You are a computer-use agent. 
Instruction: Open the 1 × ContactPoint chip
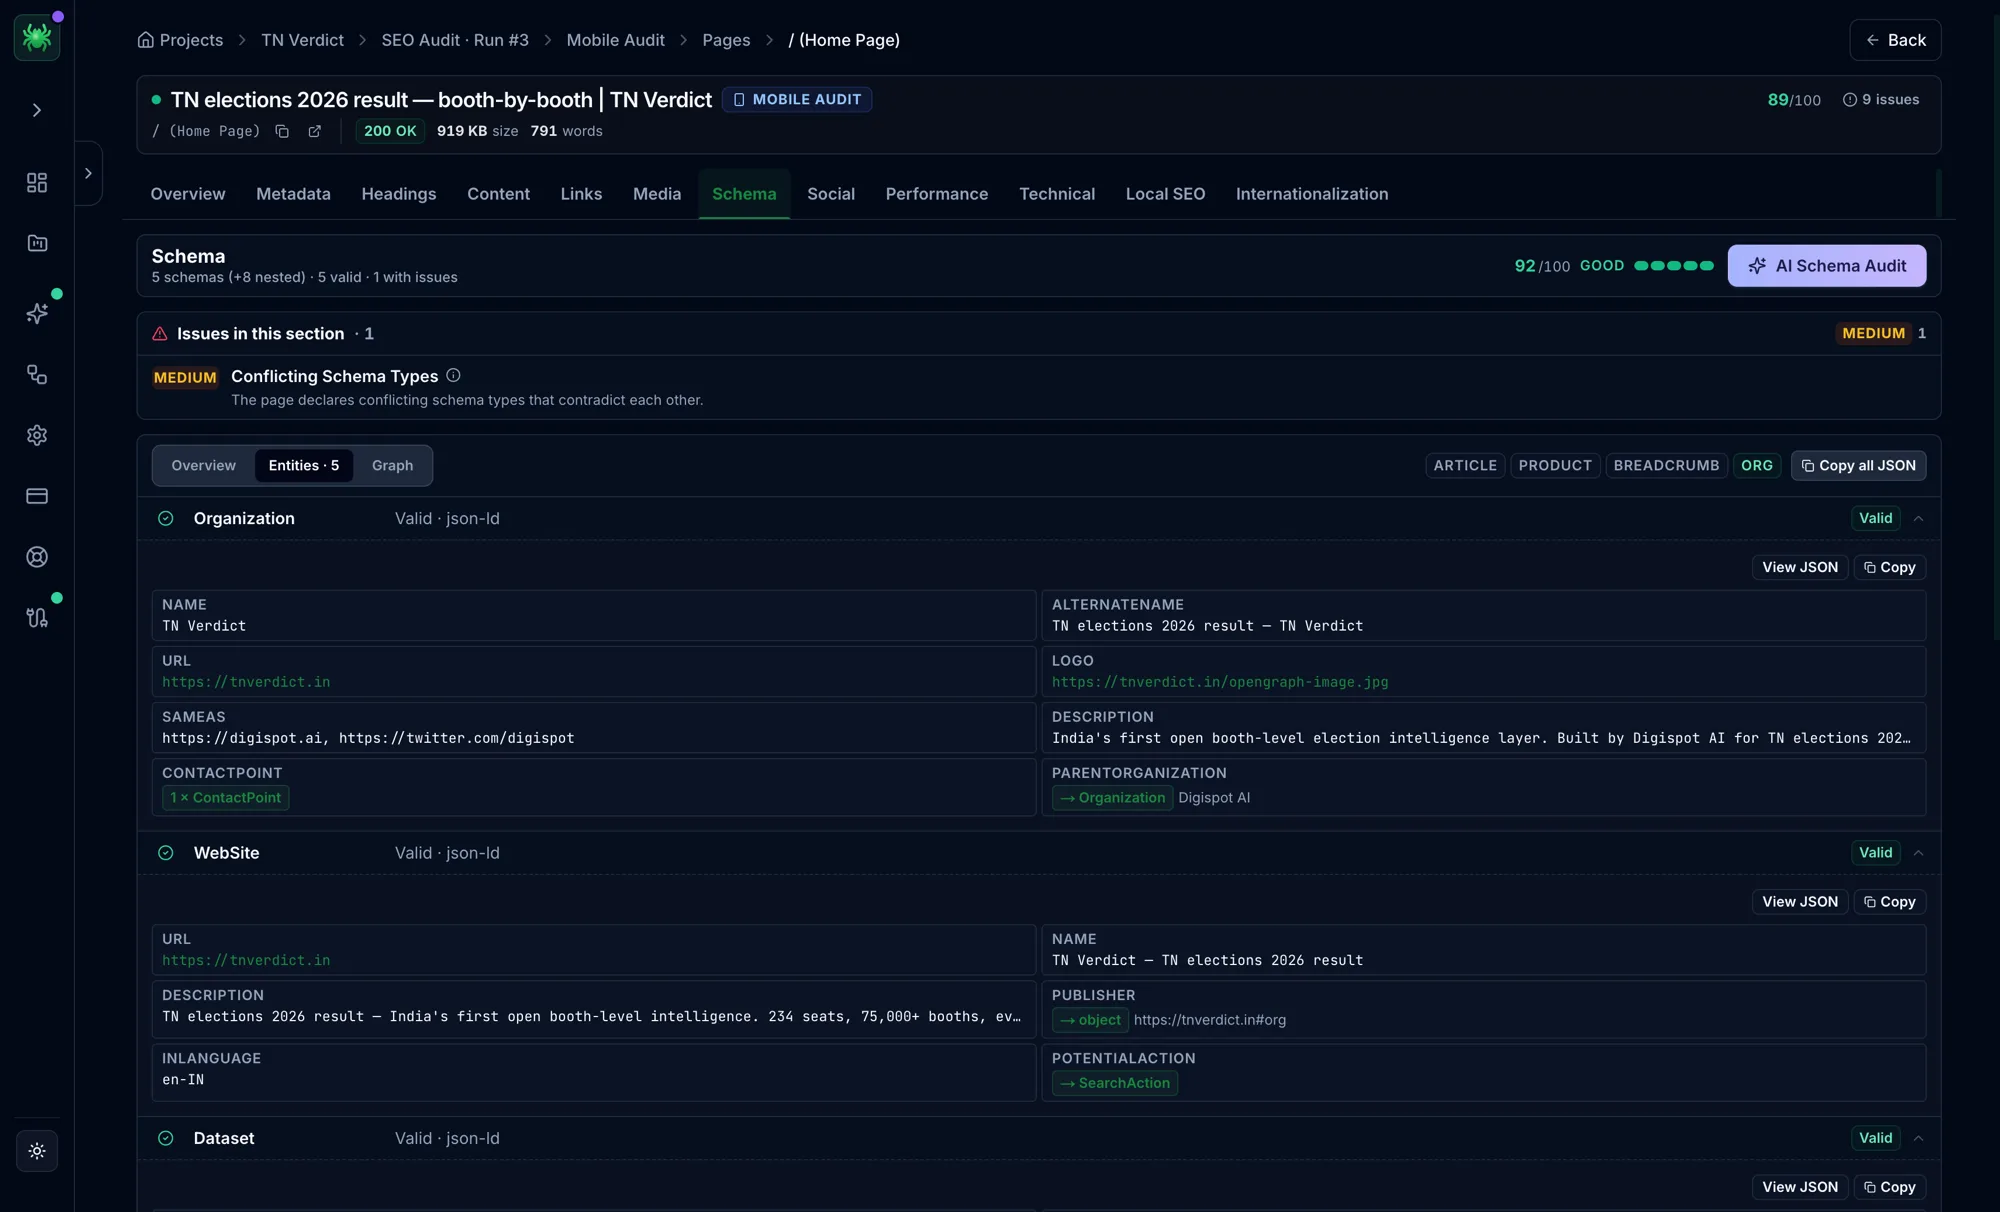pyautogui.click(x=226, y=798)
